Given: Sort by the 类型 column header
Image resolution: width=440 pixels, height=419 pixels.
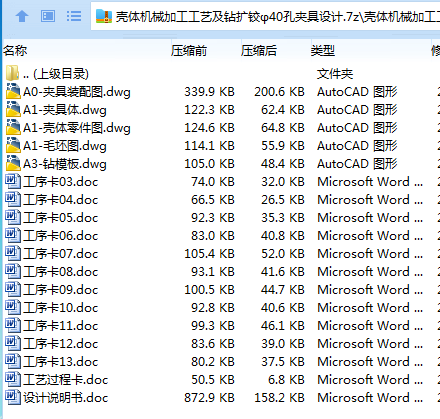Looking at the screenshot, I should [323, 51].
